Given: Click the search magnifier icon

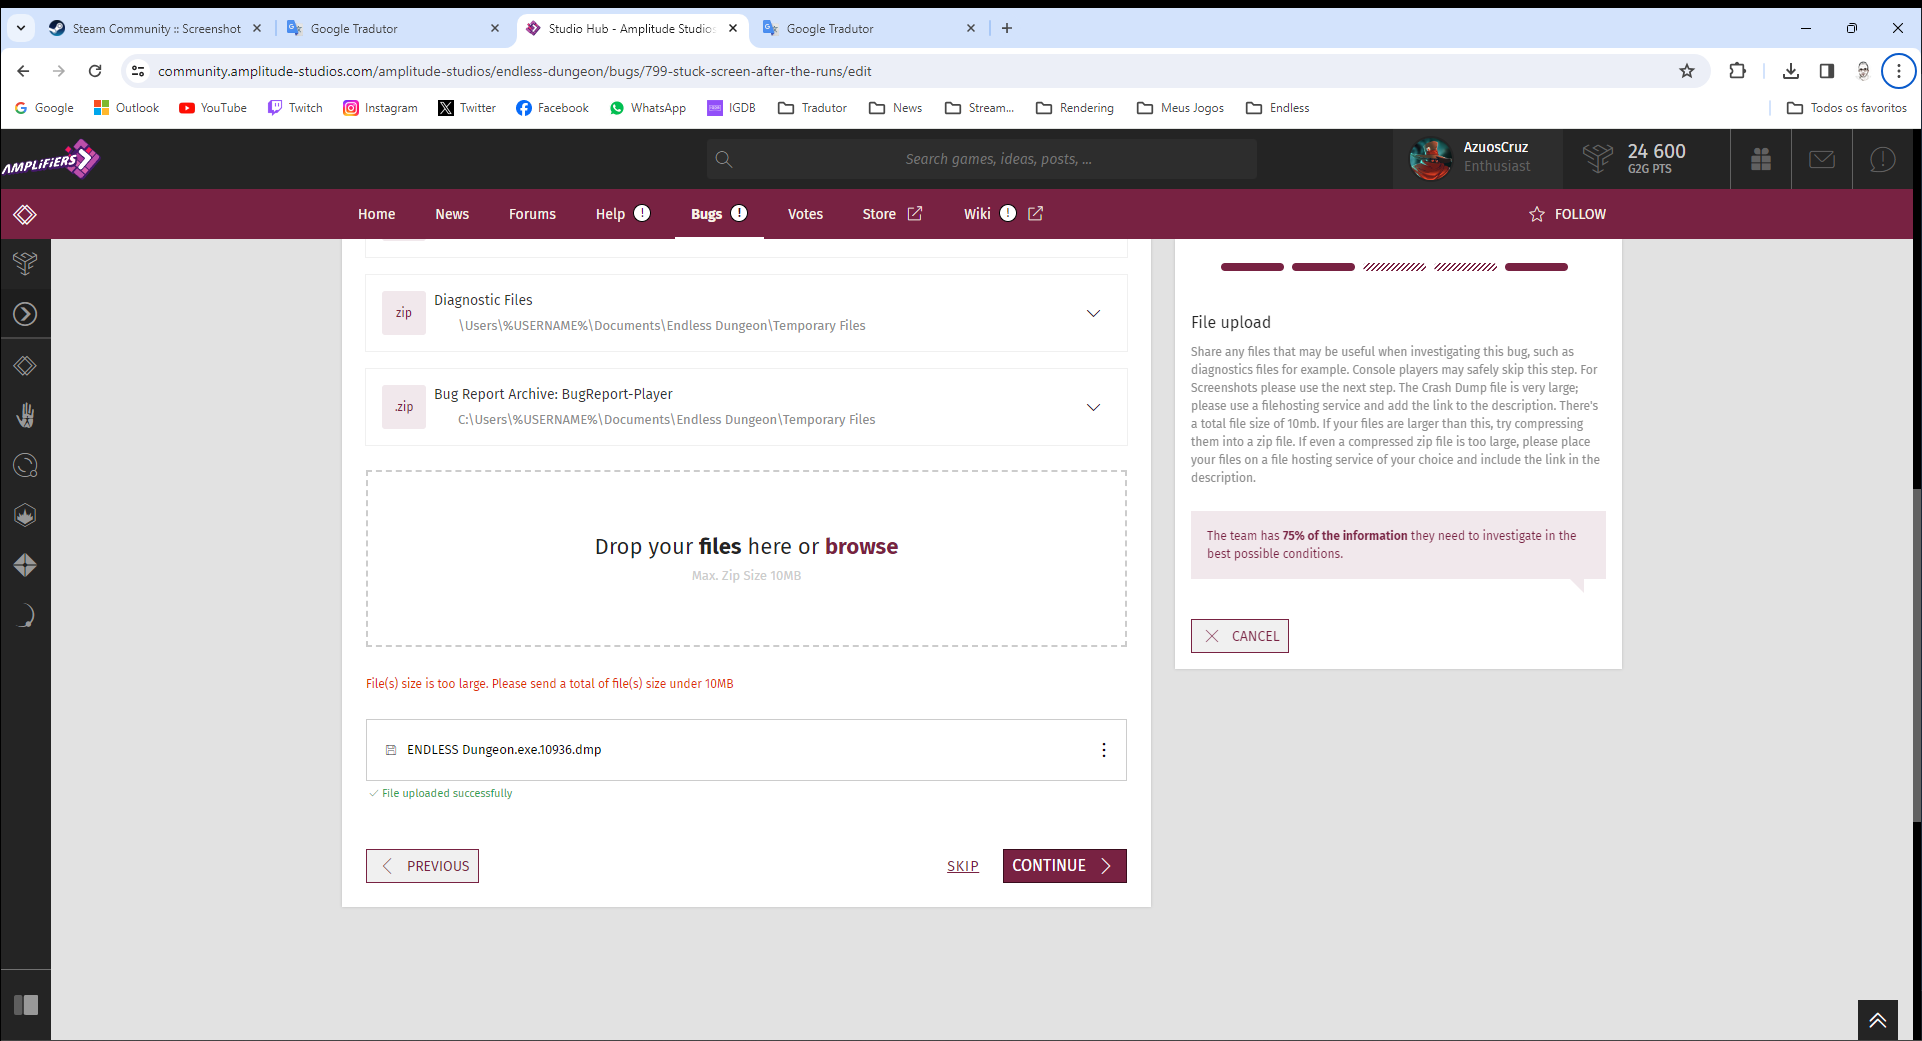Looking at the screenshot, I should pyautogui.click(x=724, y=159).
